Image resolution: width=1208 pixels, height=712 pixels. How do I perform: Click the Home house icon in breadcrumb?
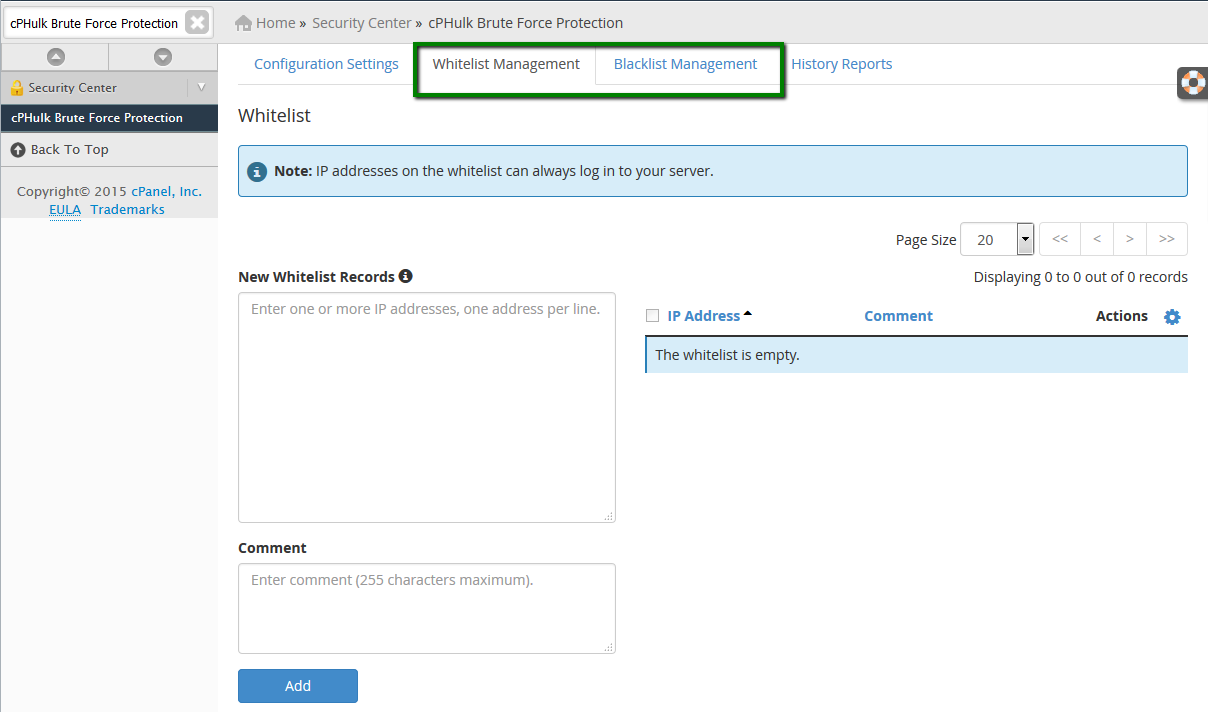pyautogui.click(x=243, y=22)
